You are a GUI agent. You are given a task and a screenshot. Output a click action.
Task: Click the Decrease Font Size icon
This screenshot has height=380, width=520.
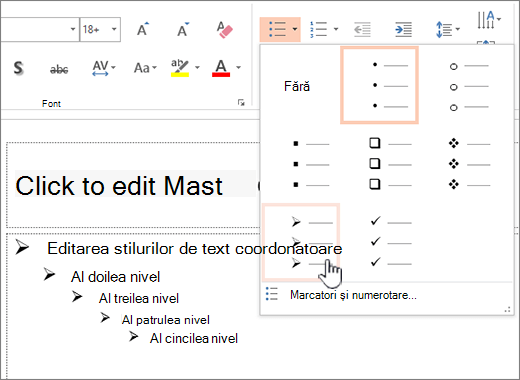click(183, 29)
